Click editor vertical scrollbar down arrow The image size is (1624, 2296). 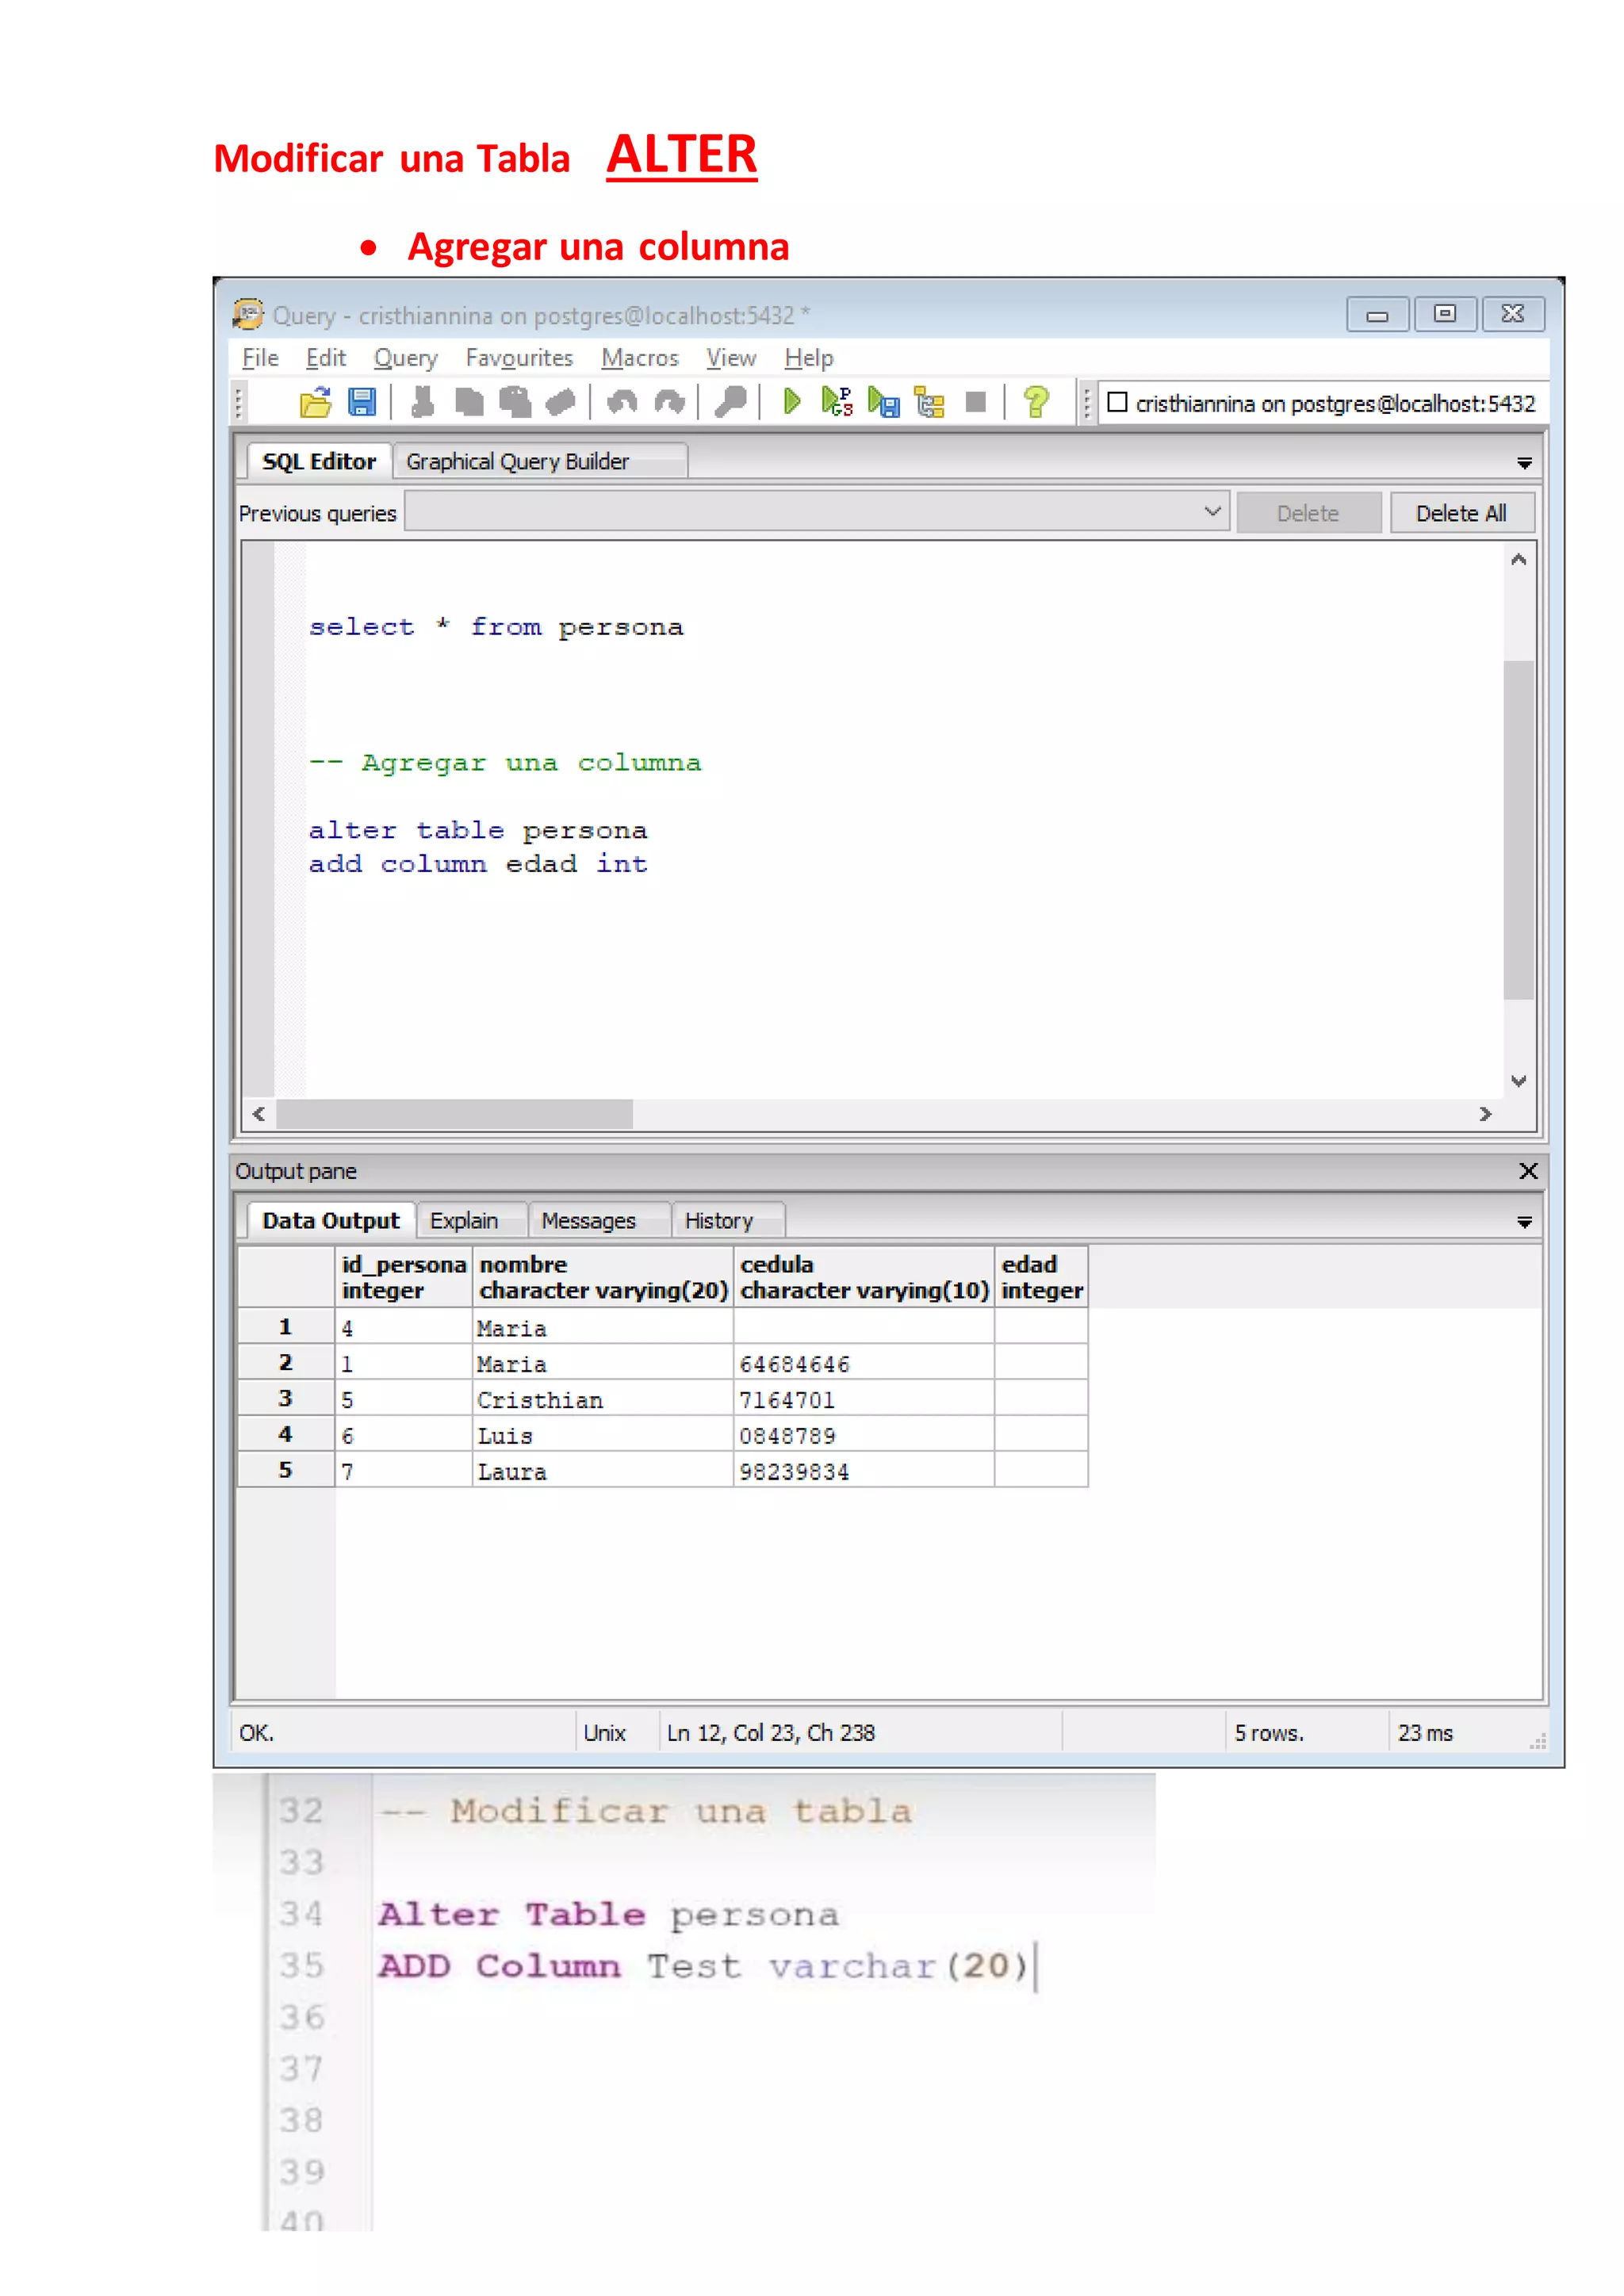pyautogui.click(x=1518, y=1081)
